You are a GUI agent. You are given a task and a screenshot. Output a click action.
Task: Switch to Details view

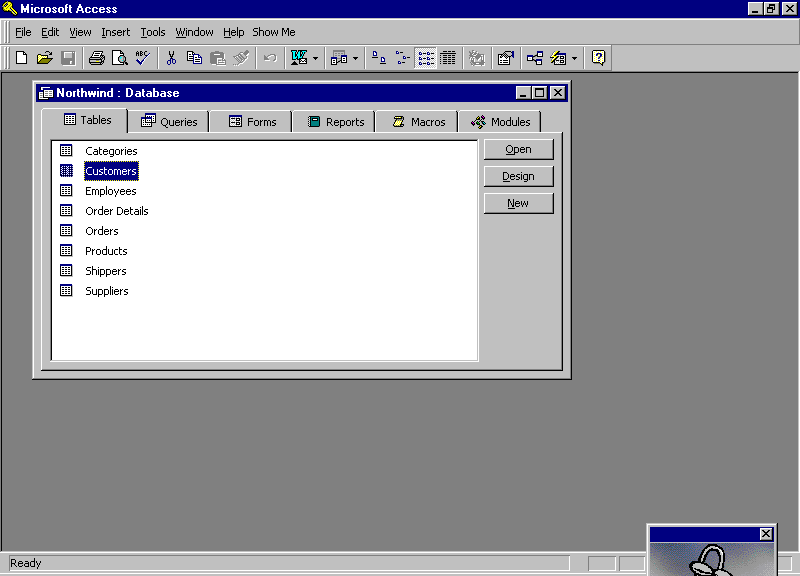[449, 58]
